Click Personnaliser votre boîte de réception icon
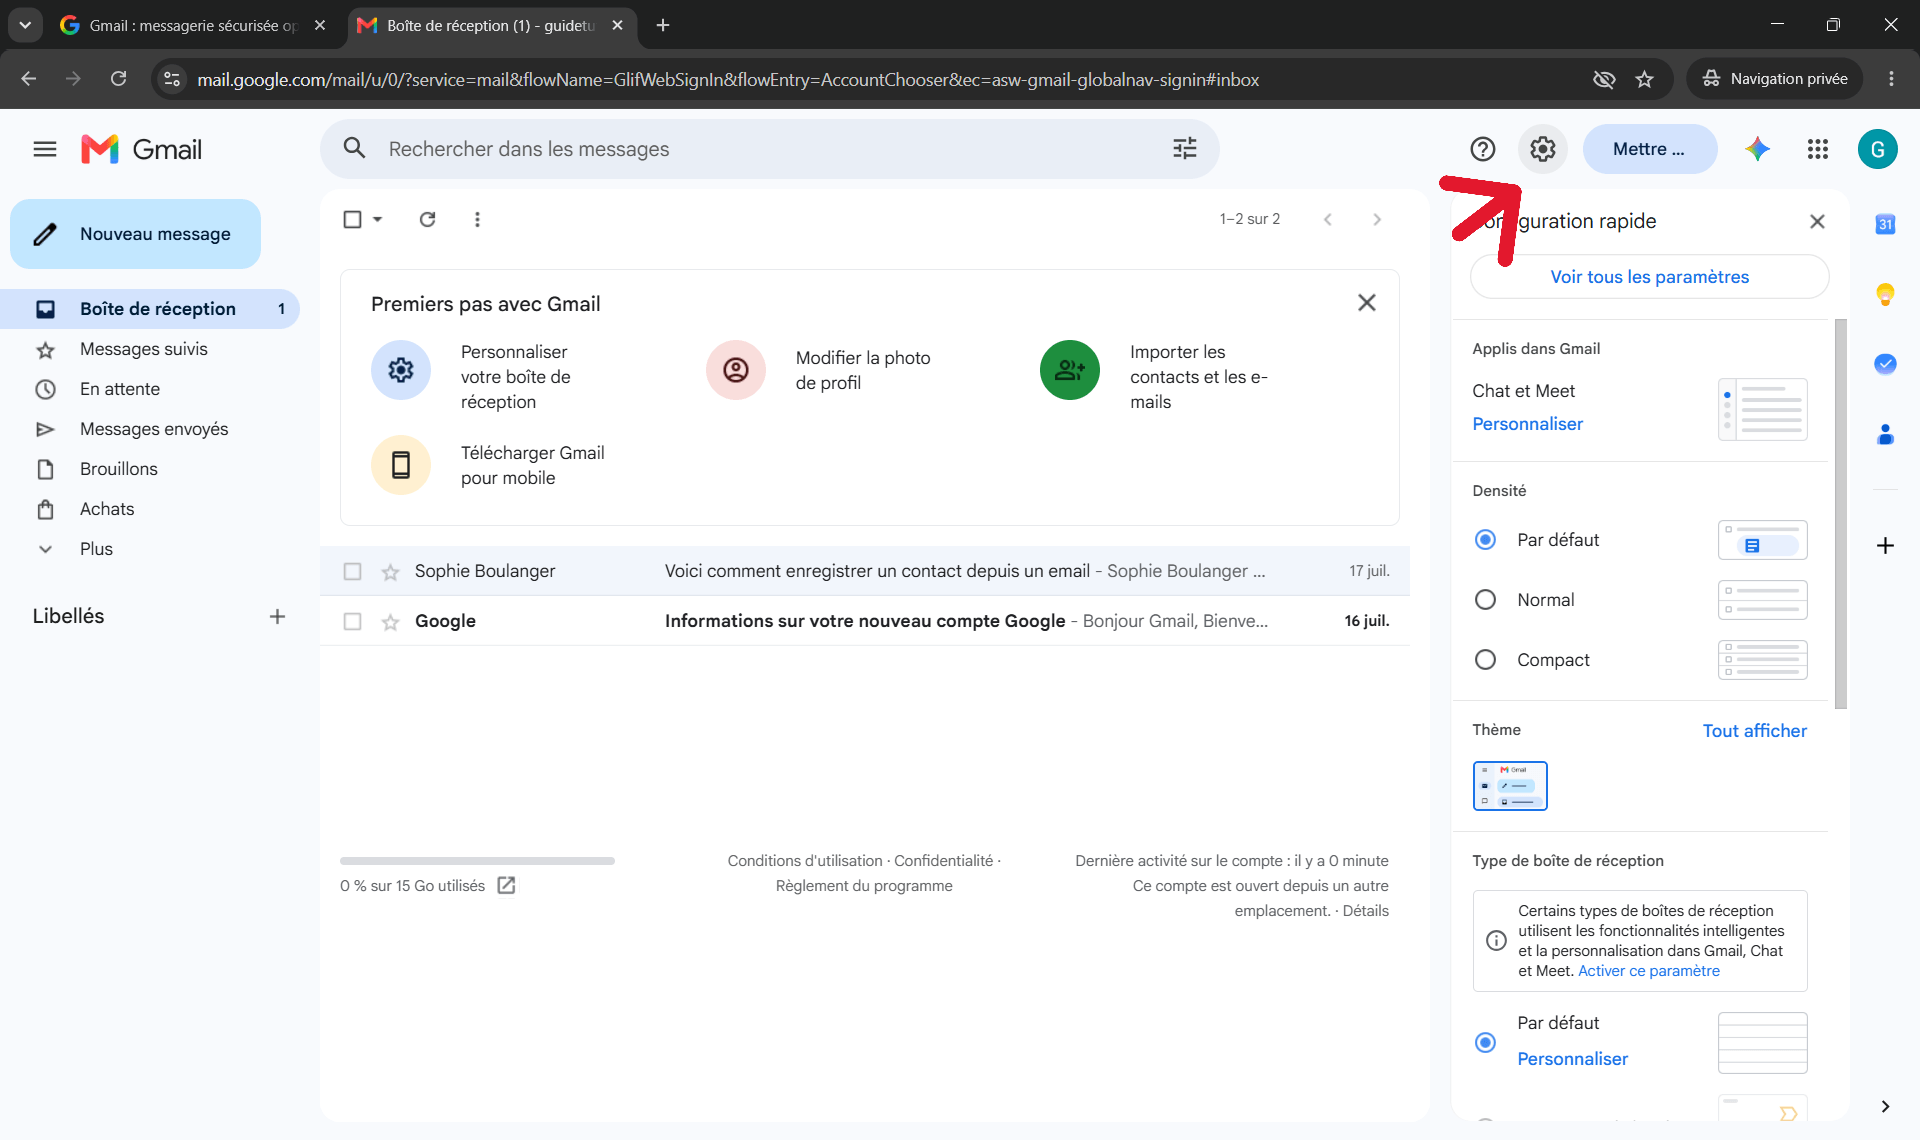Viewport: 1920px width, 1140px height. click(401, 370)
